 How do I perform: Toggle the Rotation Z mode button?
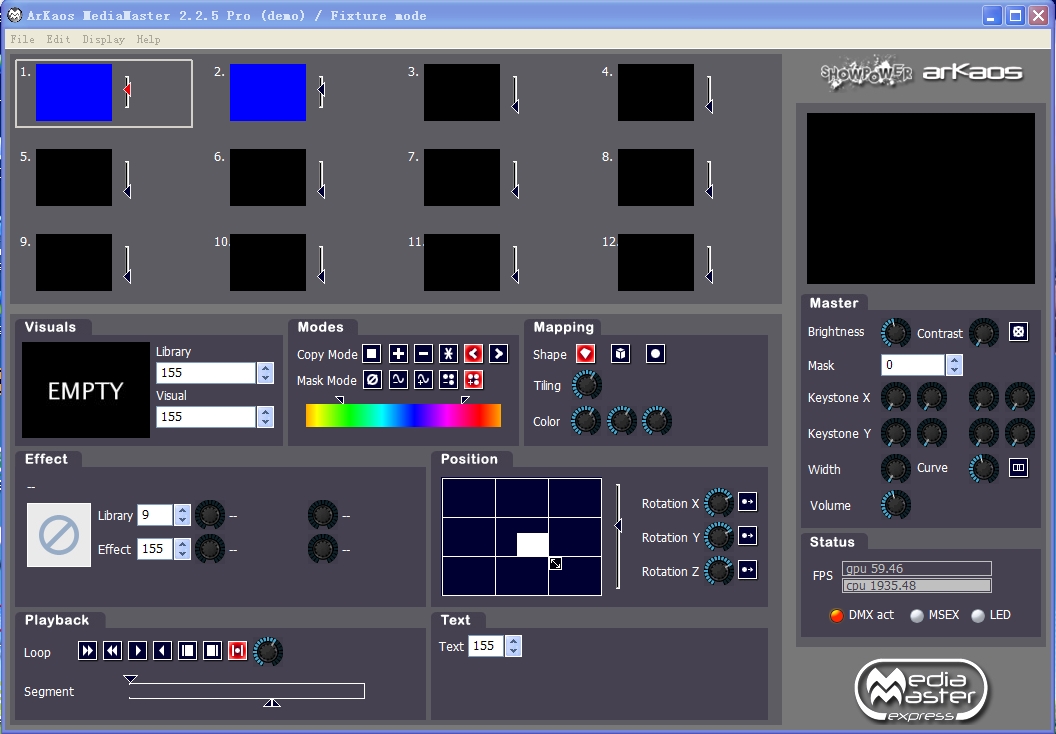click(748, 570)
